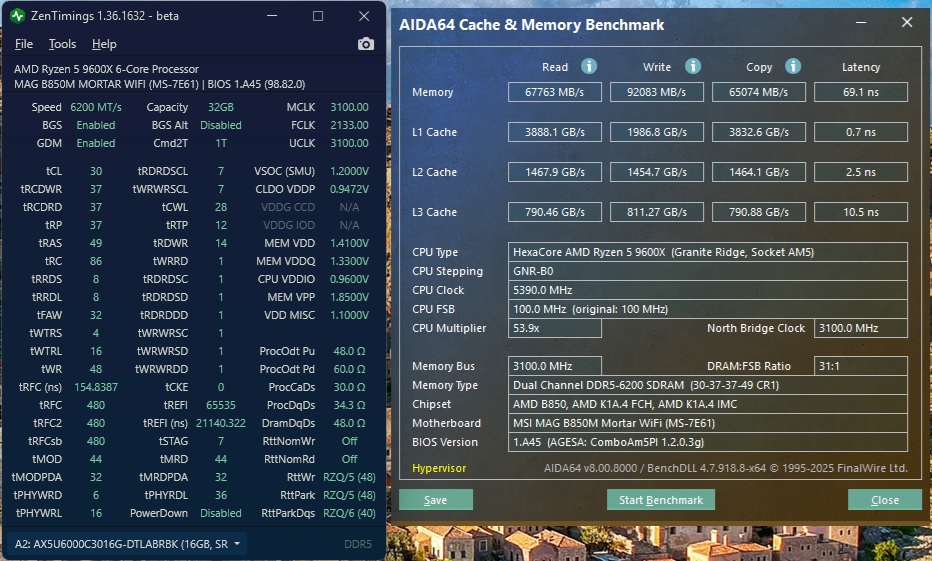Click the L2 Cache Write value 1454.7 GB/s
The image size is (932, 561).
point(657,172)
